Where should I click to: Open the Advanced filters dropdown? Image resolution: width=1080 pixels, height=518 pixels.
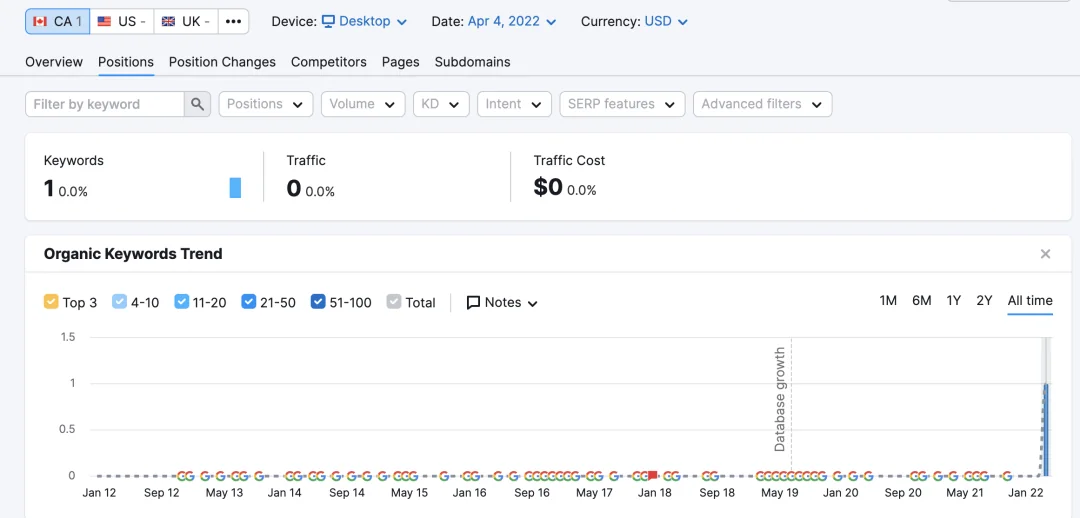click(762, 104)
